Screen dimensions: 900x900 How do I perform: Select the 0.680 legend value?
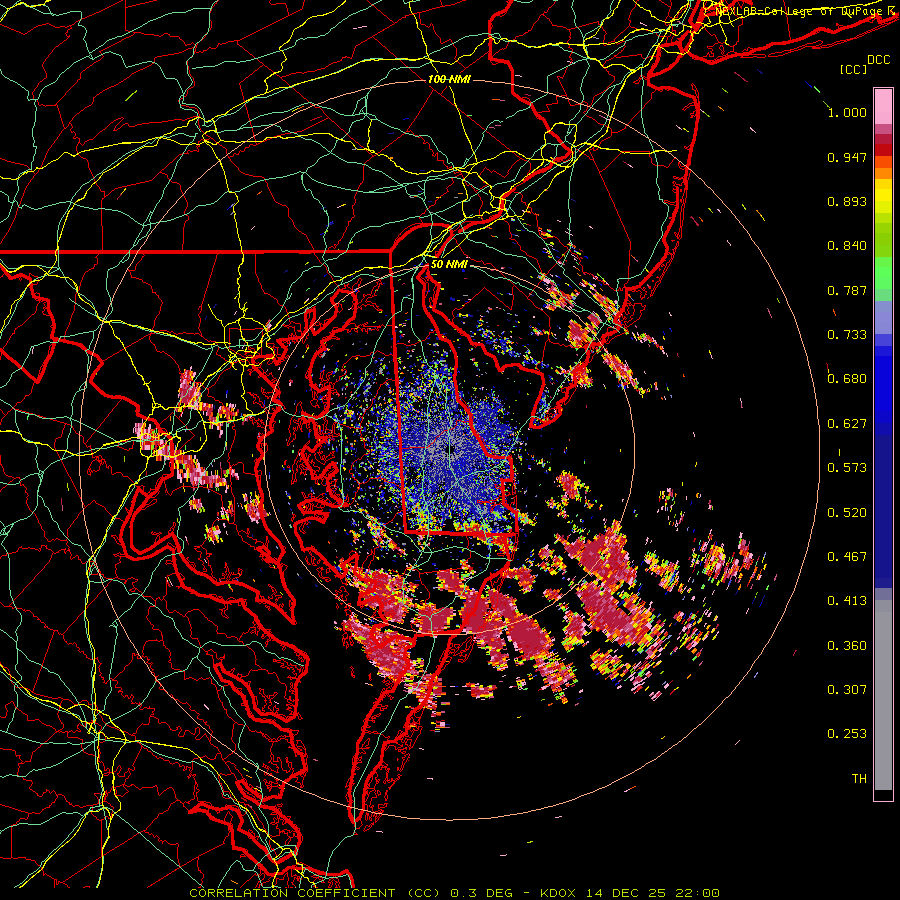click(x=847, y=379)
